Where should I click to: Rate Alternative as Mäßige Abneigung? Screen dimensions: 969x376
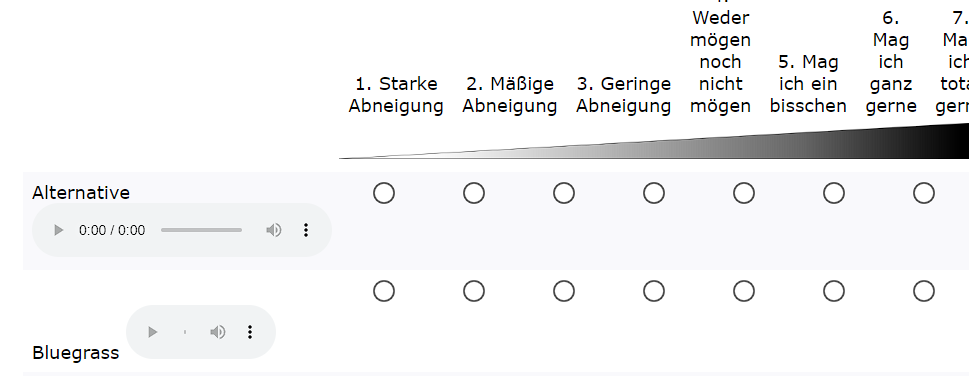(x=474, y=194)
